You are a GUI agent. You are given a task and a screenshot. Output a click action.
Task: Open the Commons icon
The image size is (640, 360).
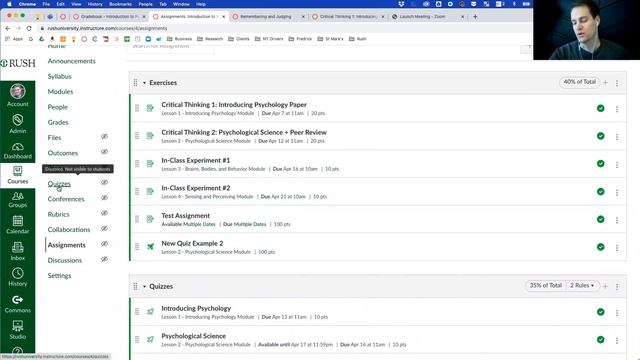(x=18, y=304)
